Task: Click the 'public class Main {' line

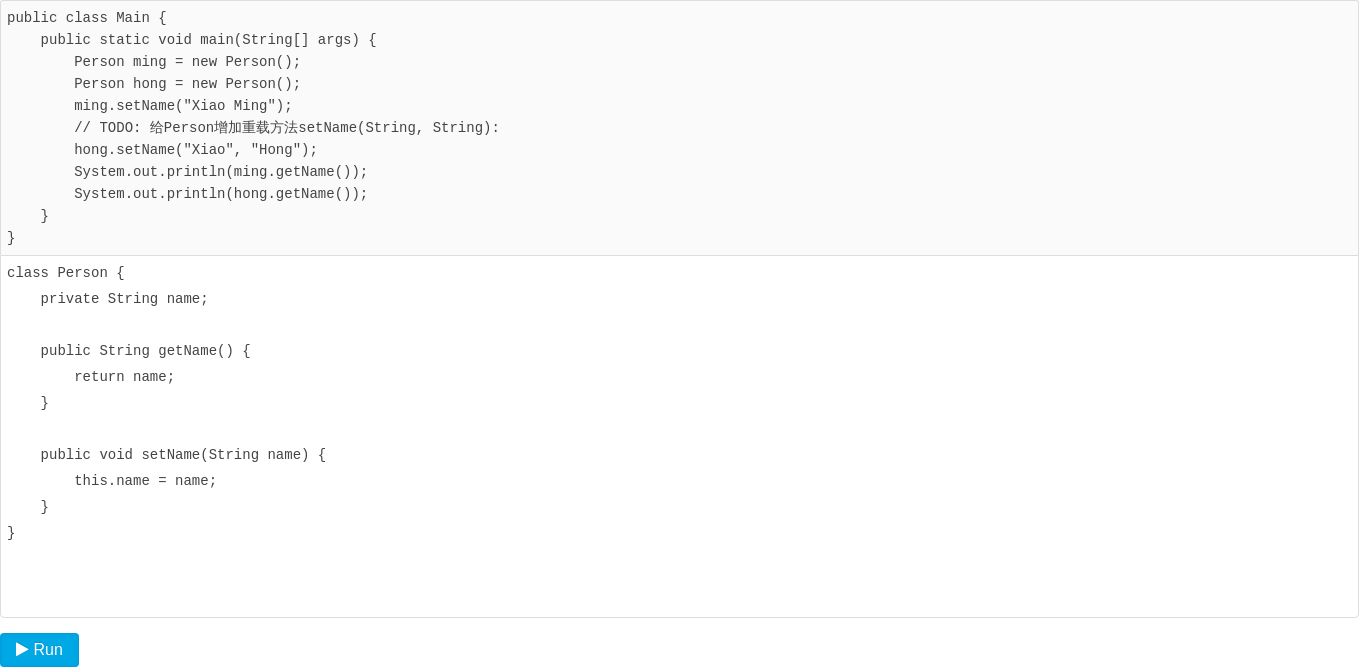Action: [87, 18]
